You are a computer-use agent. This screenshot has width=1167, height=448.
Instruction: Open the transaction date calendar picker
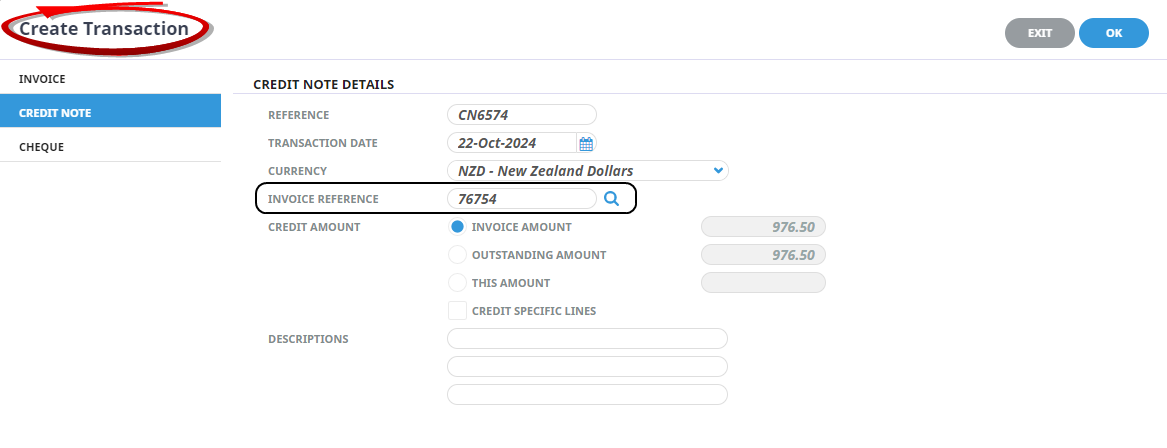(x=586, y=143)
